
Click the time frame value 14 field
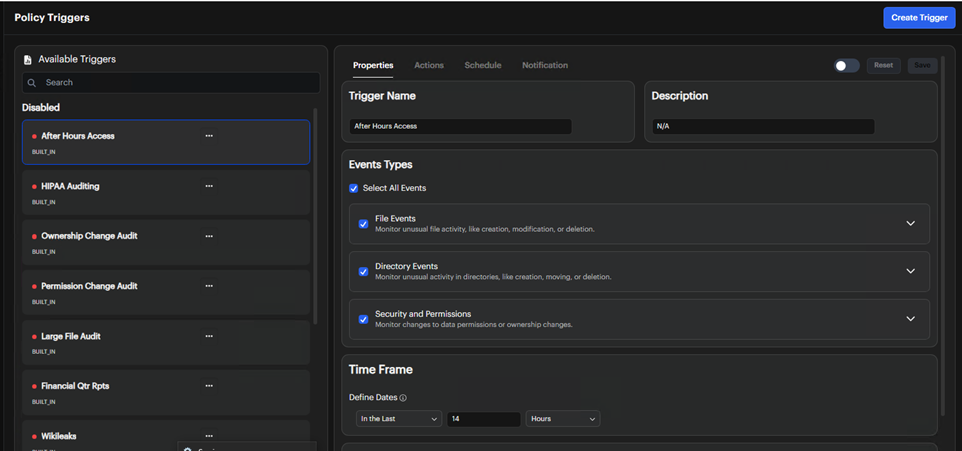pyautogui.click(x=483, y=419)
